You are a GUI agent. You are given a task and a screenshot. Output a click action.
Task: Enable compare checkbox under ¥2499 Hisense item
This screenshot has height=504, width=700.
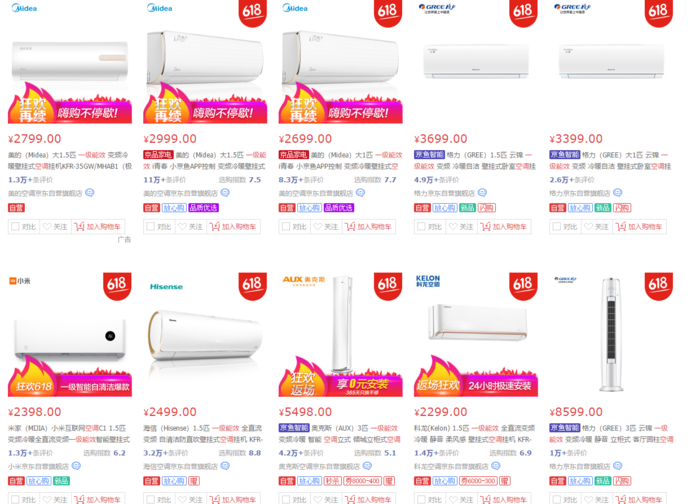point(150,500)
